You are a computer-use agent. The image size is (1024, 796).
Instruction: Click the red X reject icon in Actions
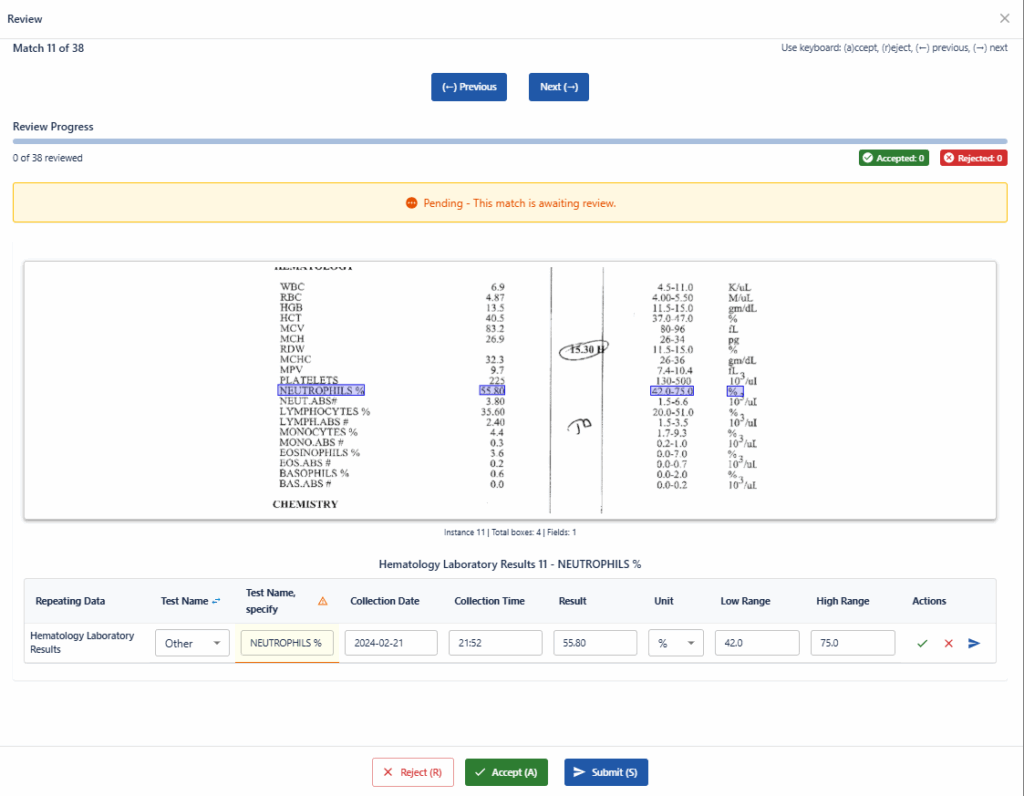tap(948, 643)
